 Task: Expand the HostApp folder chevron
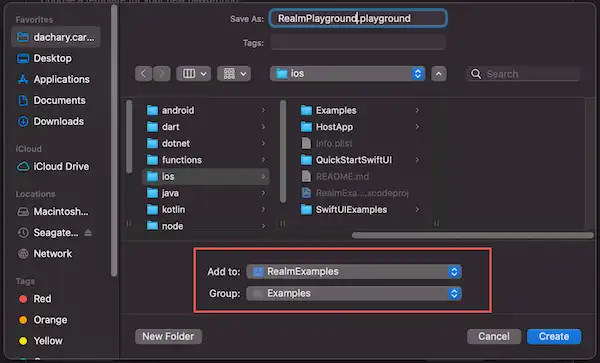point(417,127)
